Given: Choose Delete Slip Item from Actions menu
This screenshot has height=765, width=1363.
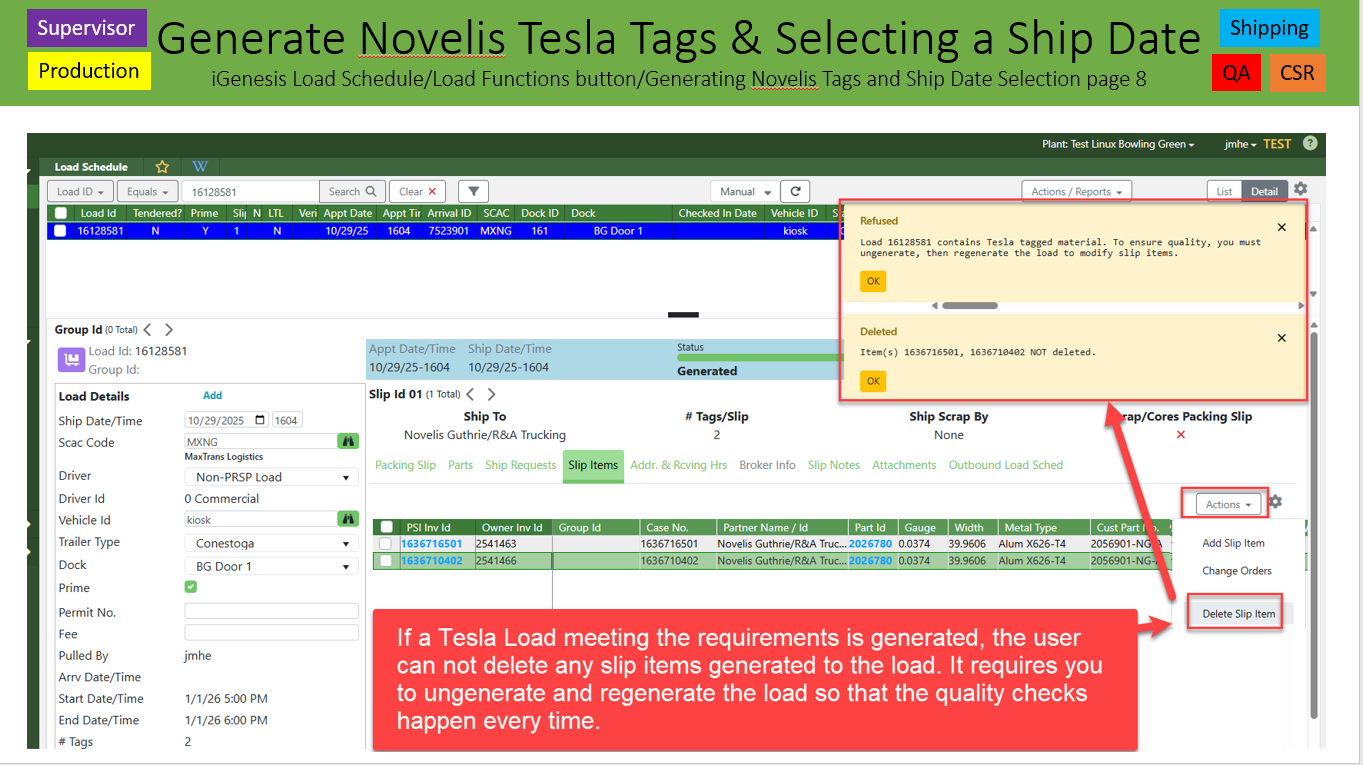Looking at the screenshot, I should point(1239,613).
